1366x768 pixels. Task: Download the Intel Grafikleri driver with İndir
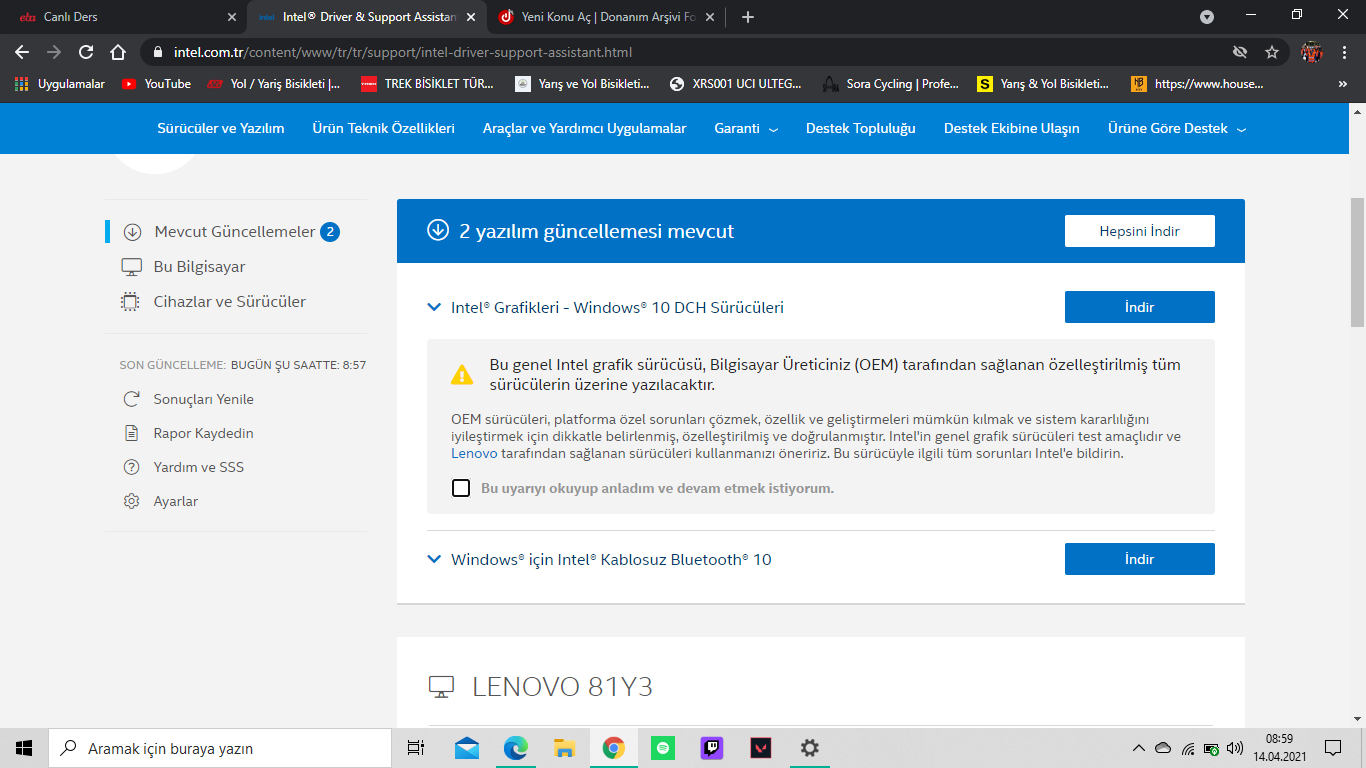(1140, 307)
